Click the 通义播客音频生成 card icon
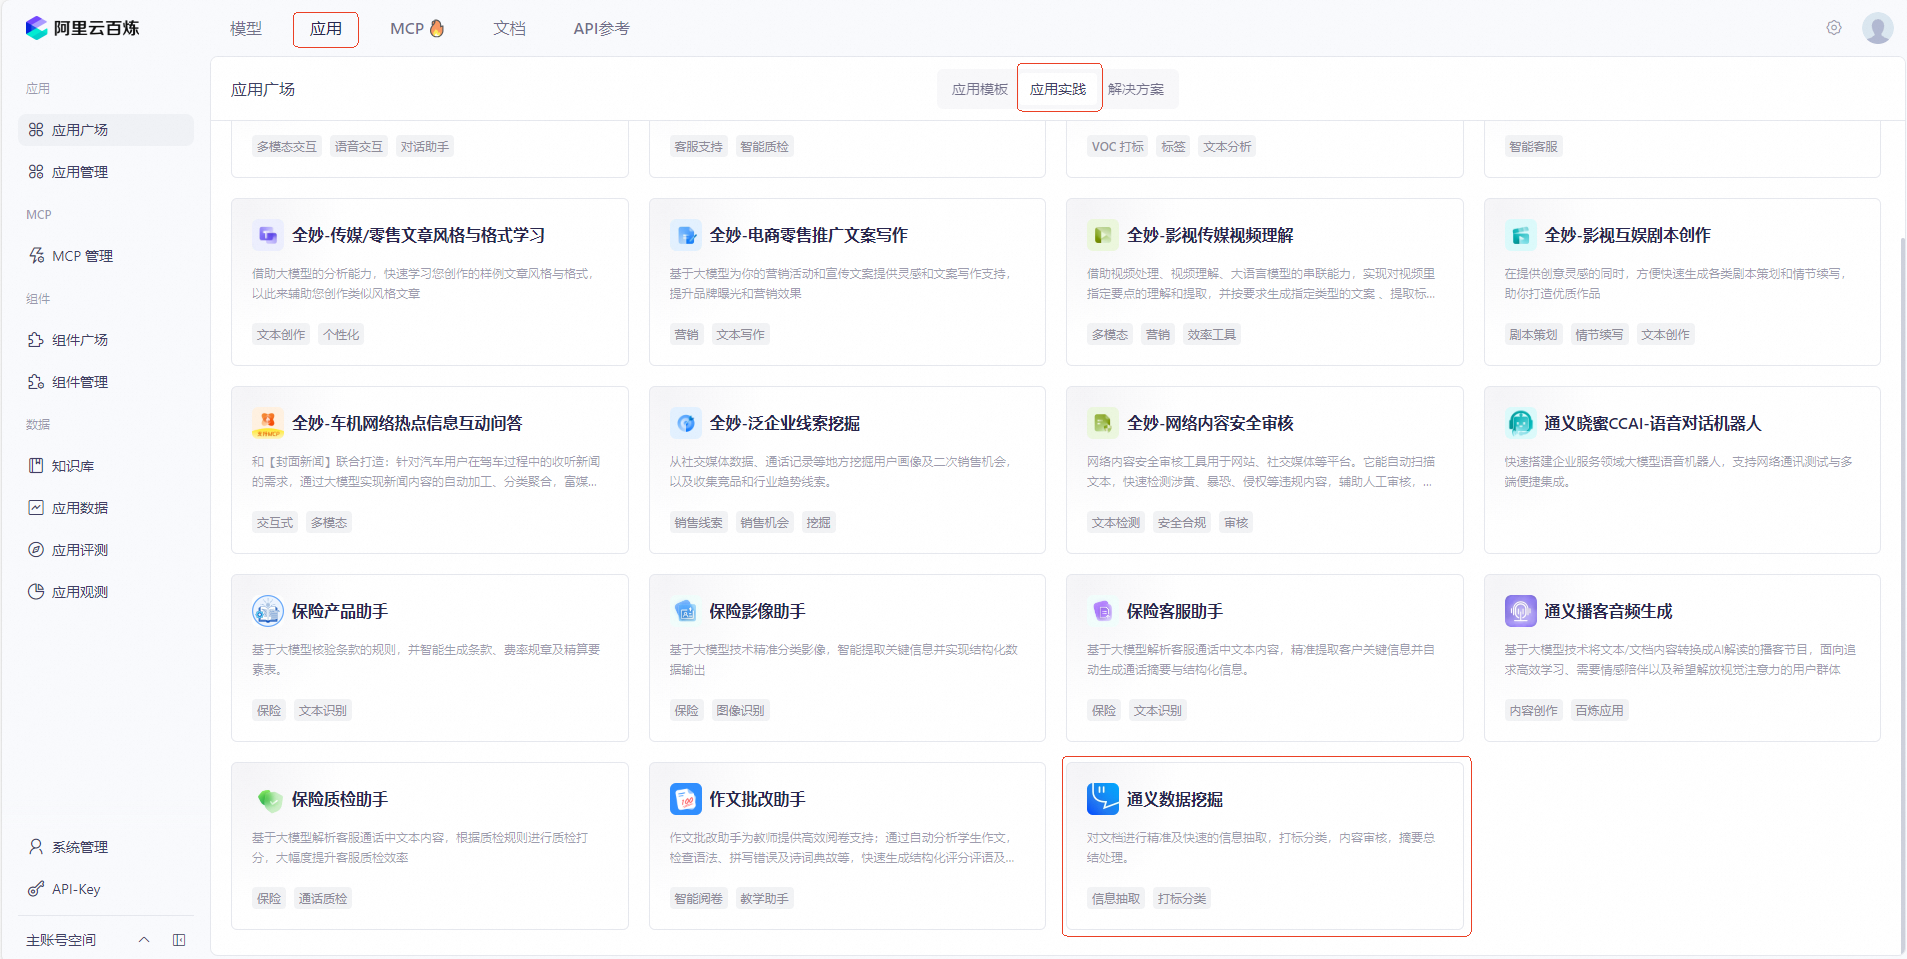 [x=1521, y=611]
